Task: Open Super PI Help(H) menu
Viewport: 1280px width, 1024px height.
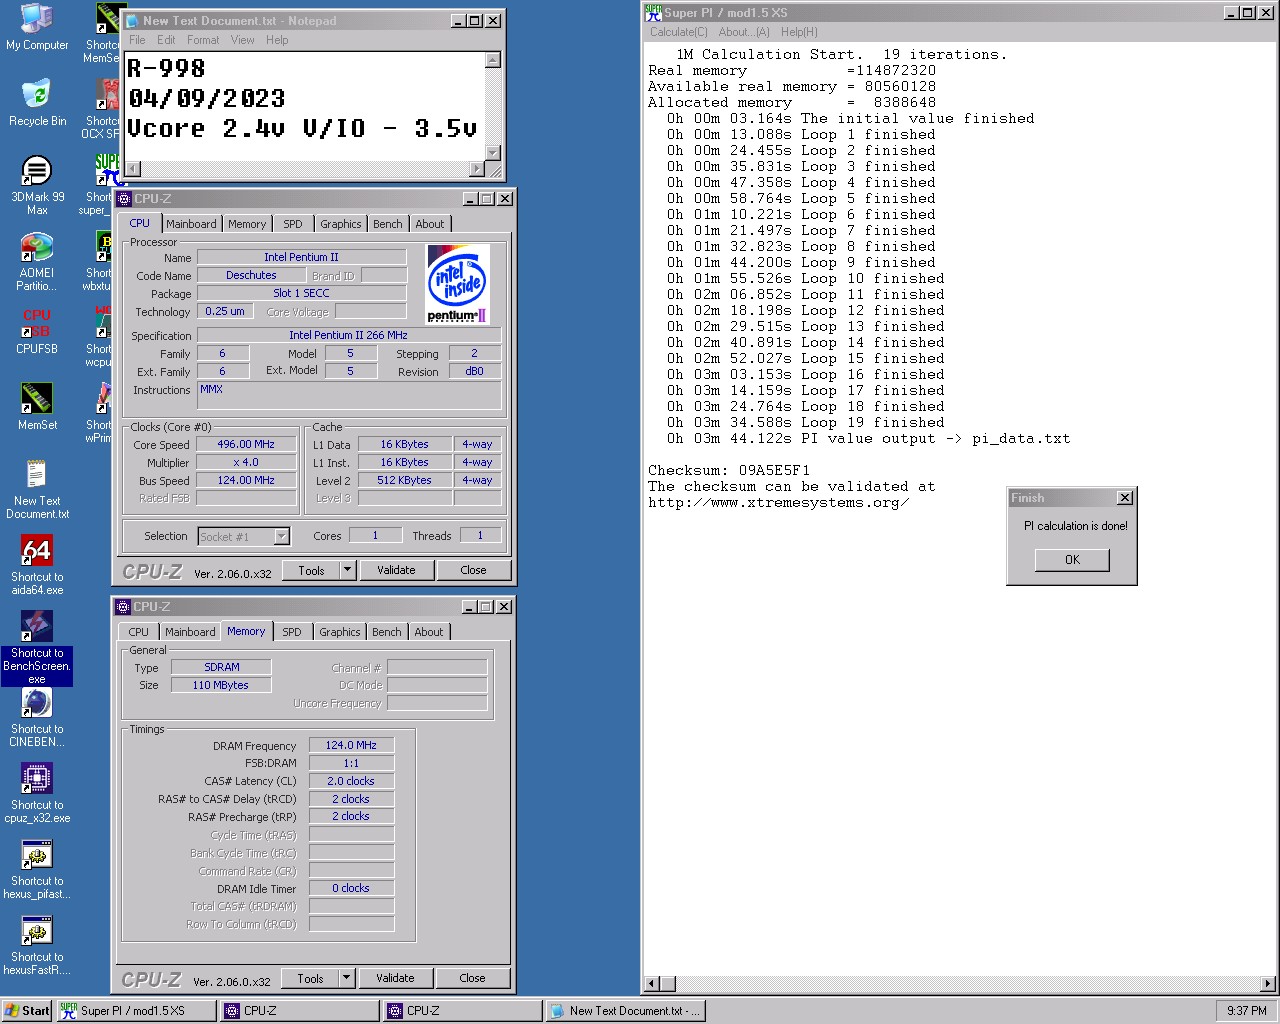Action: 799,32
